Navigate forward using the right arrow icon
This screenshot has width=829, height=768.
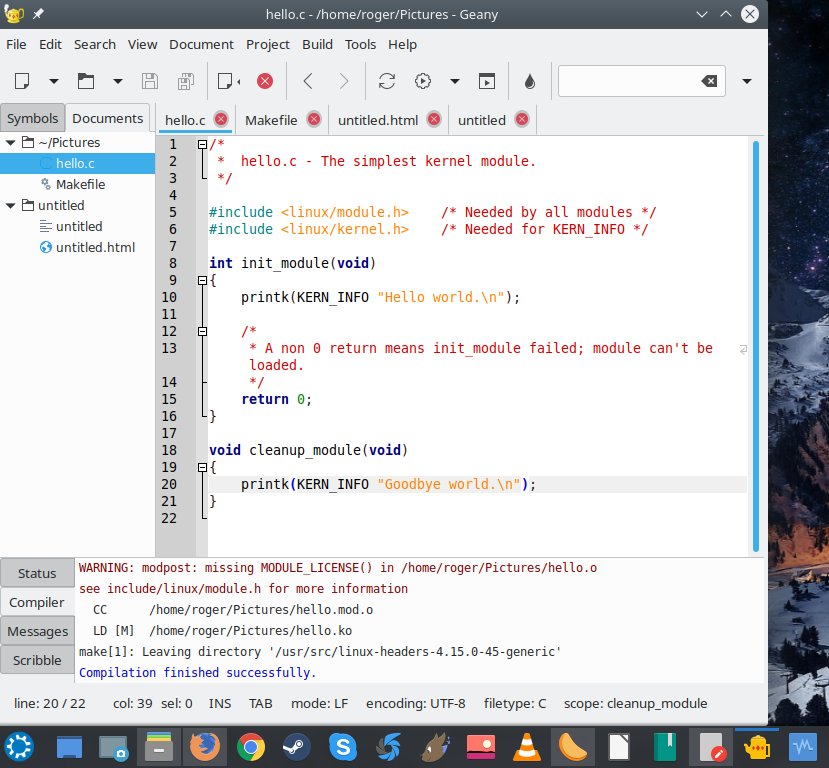[343, 81]
